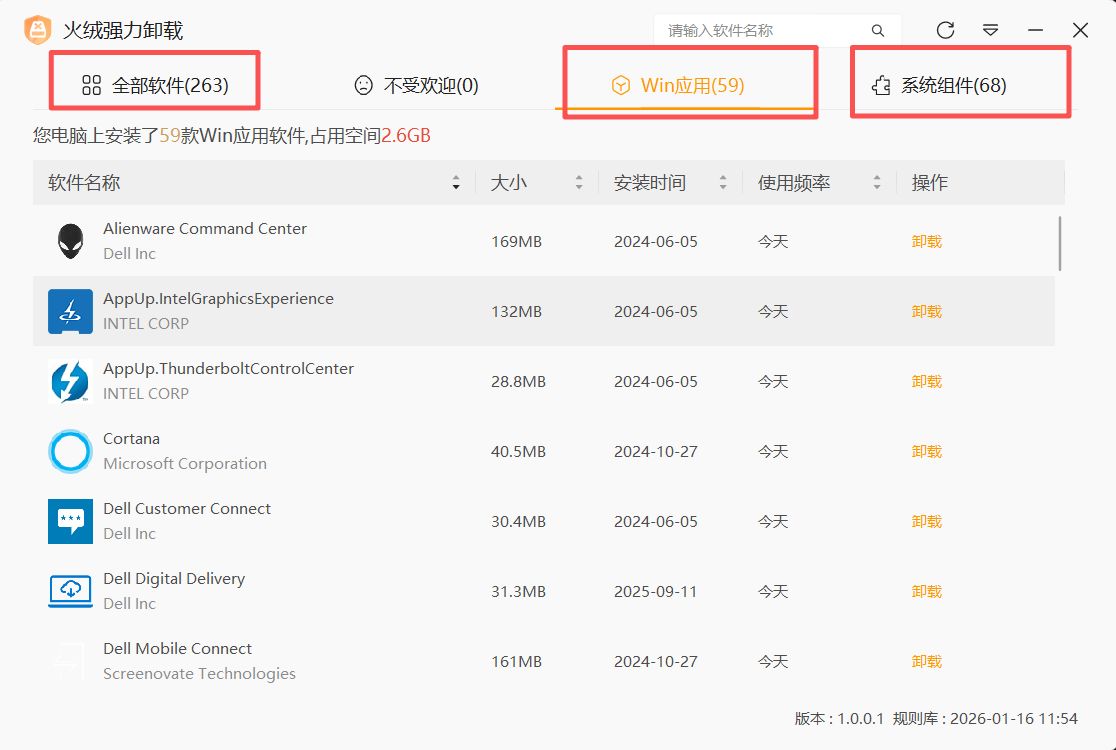The width and height of the screenshot is (1116, 750).
Task: Sort by 软件名称 column arrows
Action: point(456,183)
